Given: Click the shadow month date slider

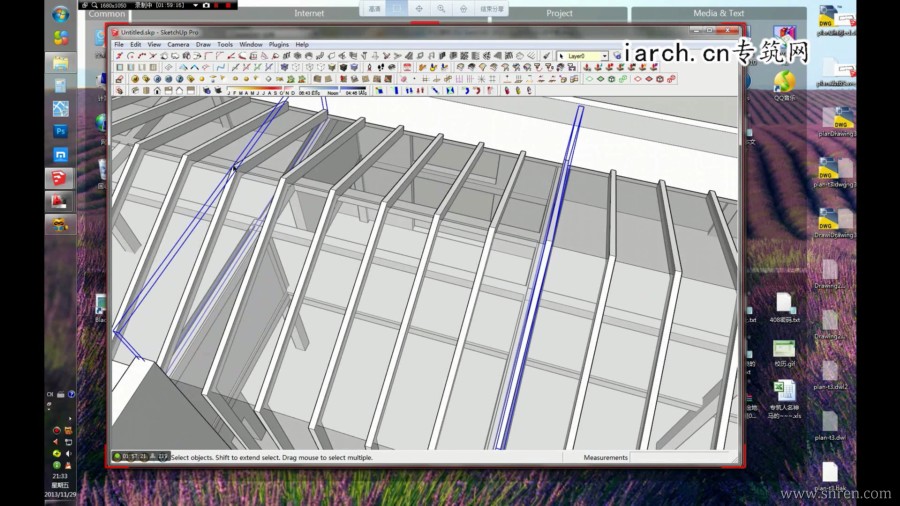Looking at the screenshot, I should click(x=260, y=91).
